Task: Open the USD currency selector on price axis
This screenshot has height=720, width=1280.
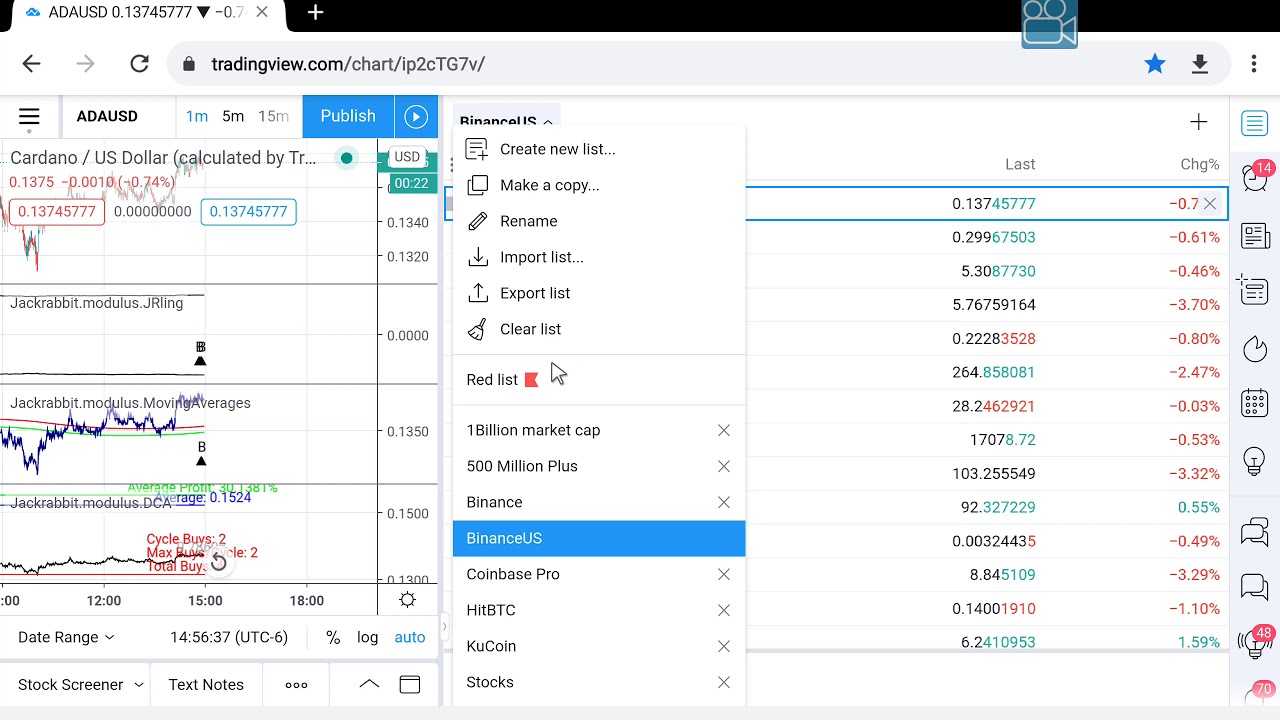Action: pos(407,157)
